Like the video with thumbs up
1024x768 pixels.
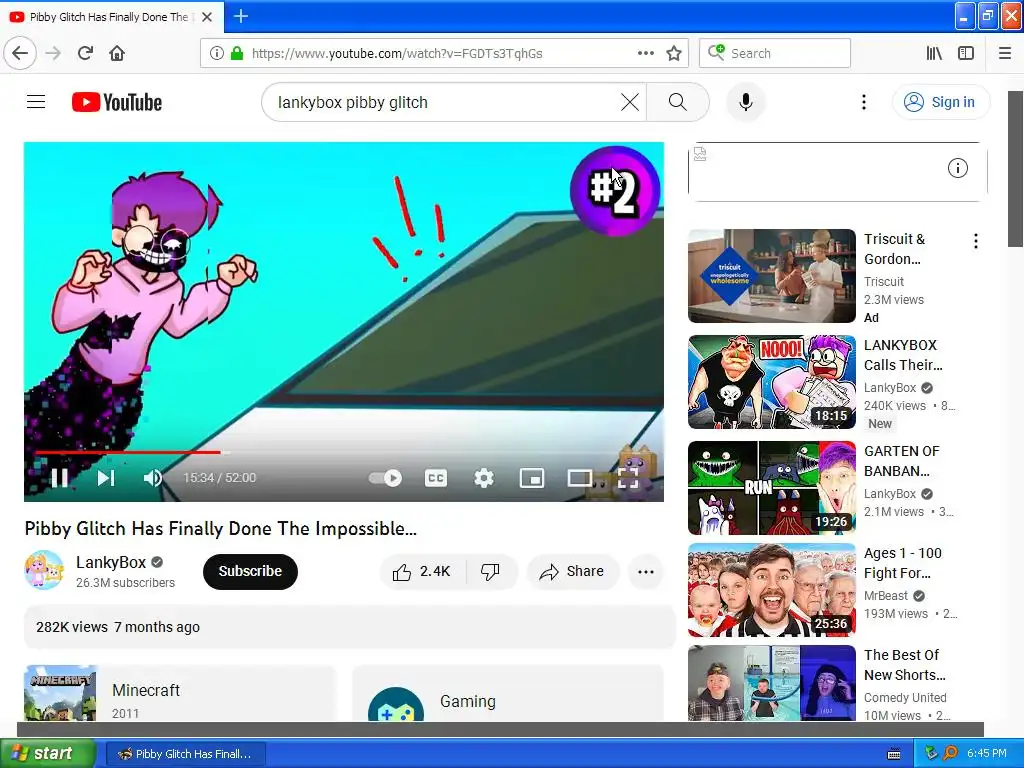click(423, 571)
